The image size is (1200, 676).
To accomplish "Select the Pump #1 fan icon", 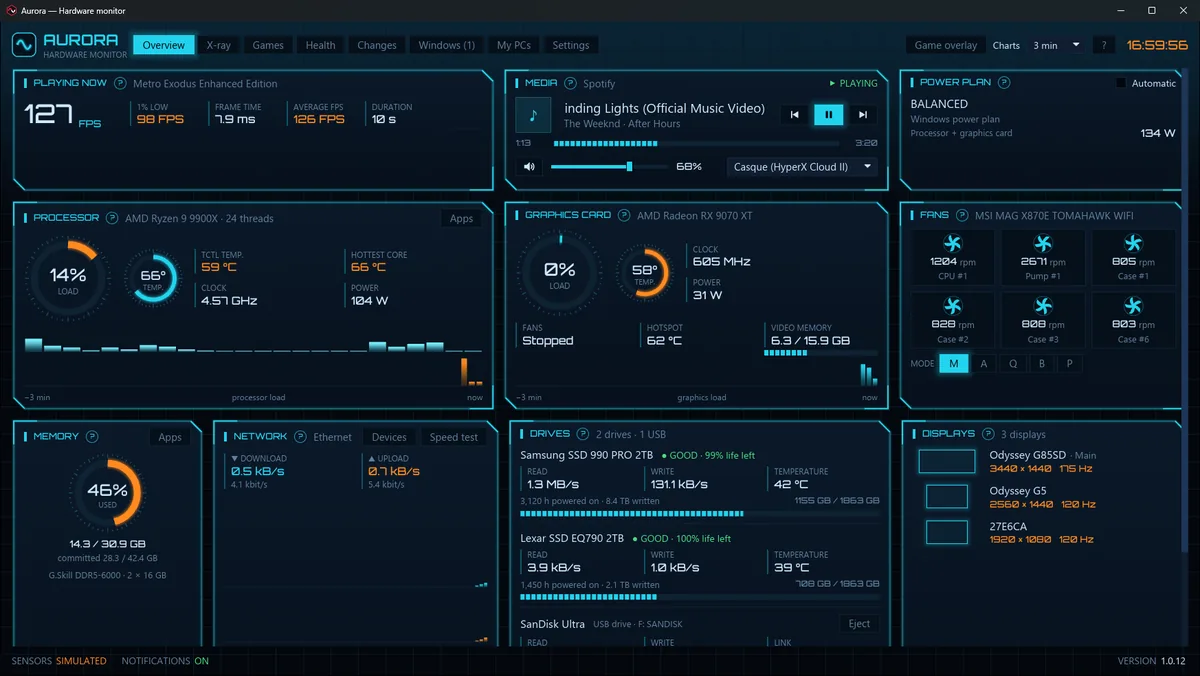I will pos(1043,243).
